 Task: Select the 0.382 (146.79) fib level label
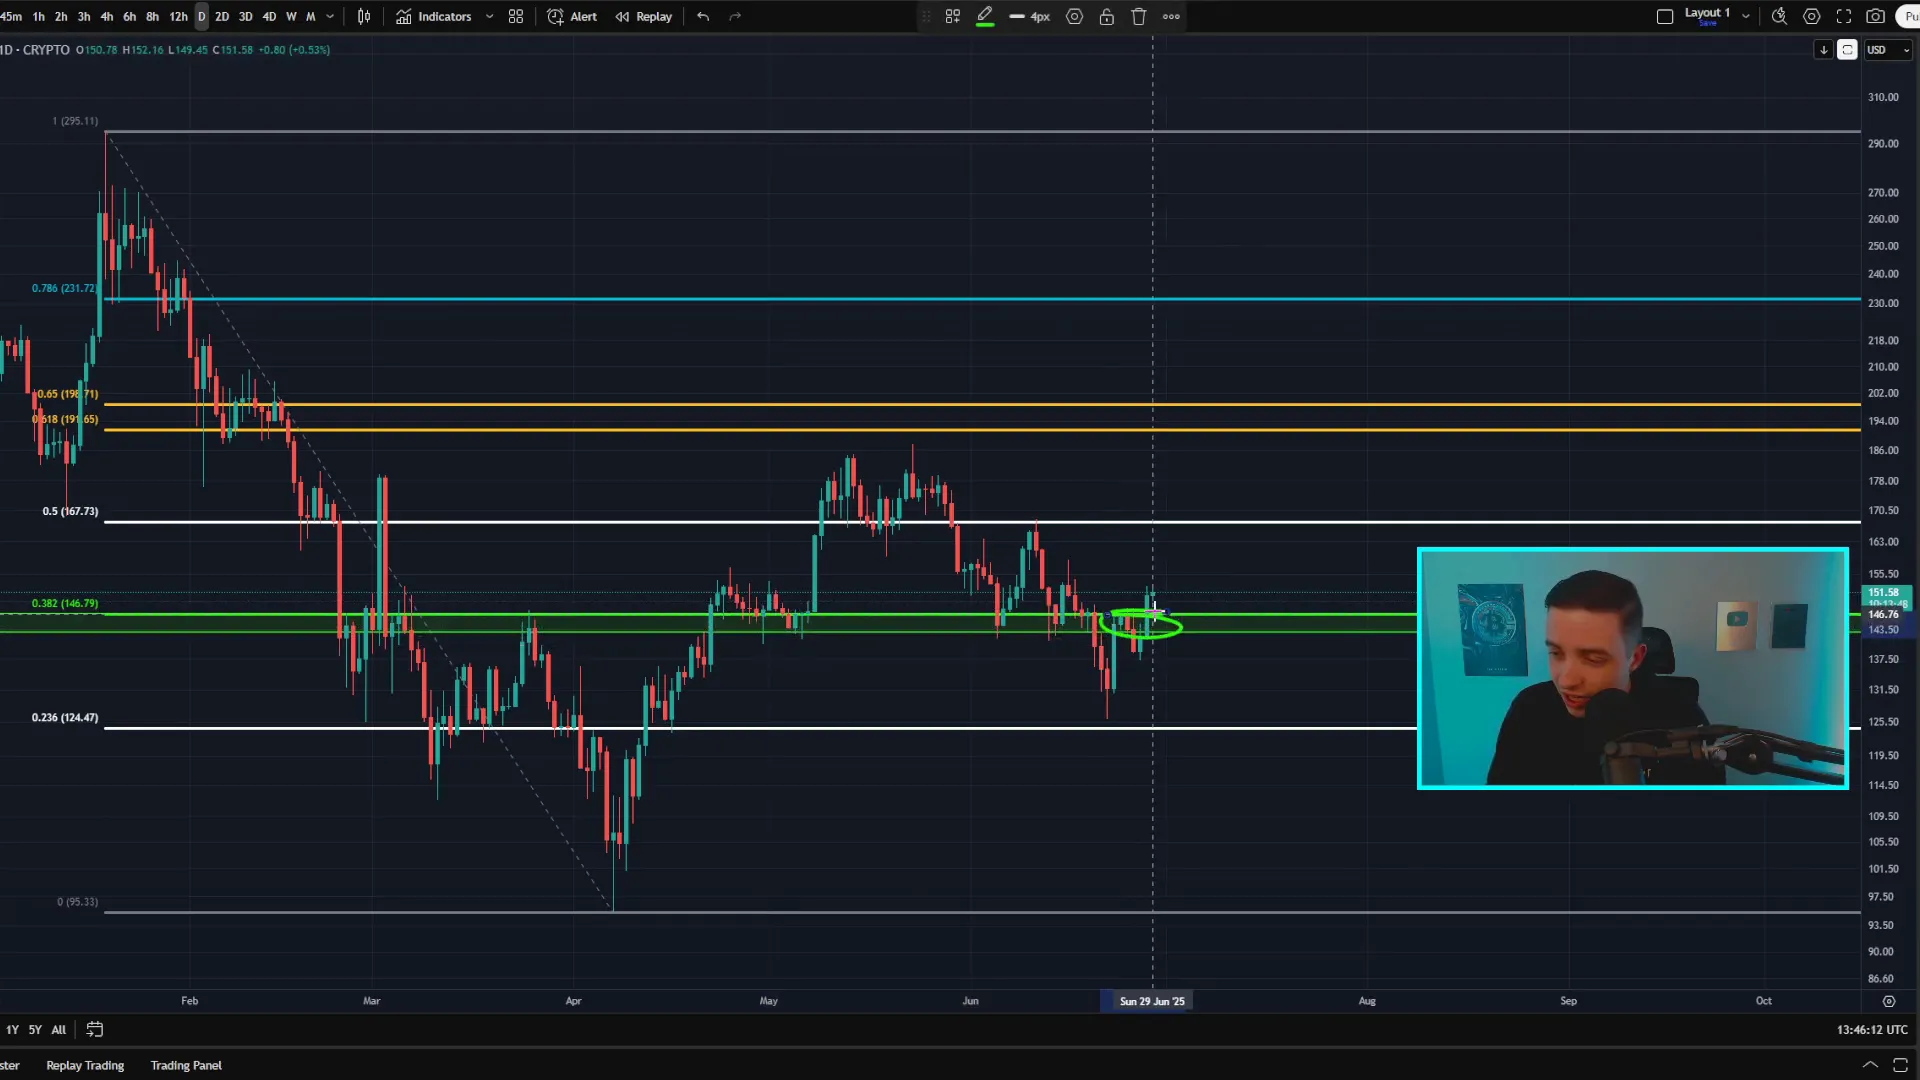coord(65,603)
